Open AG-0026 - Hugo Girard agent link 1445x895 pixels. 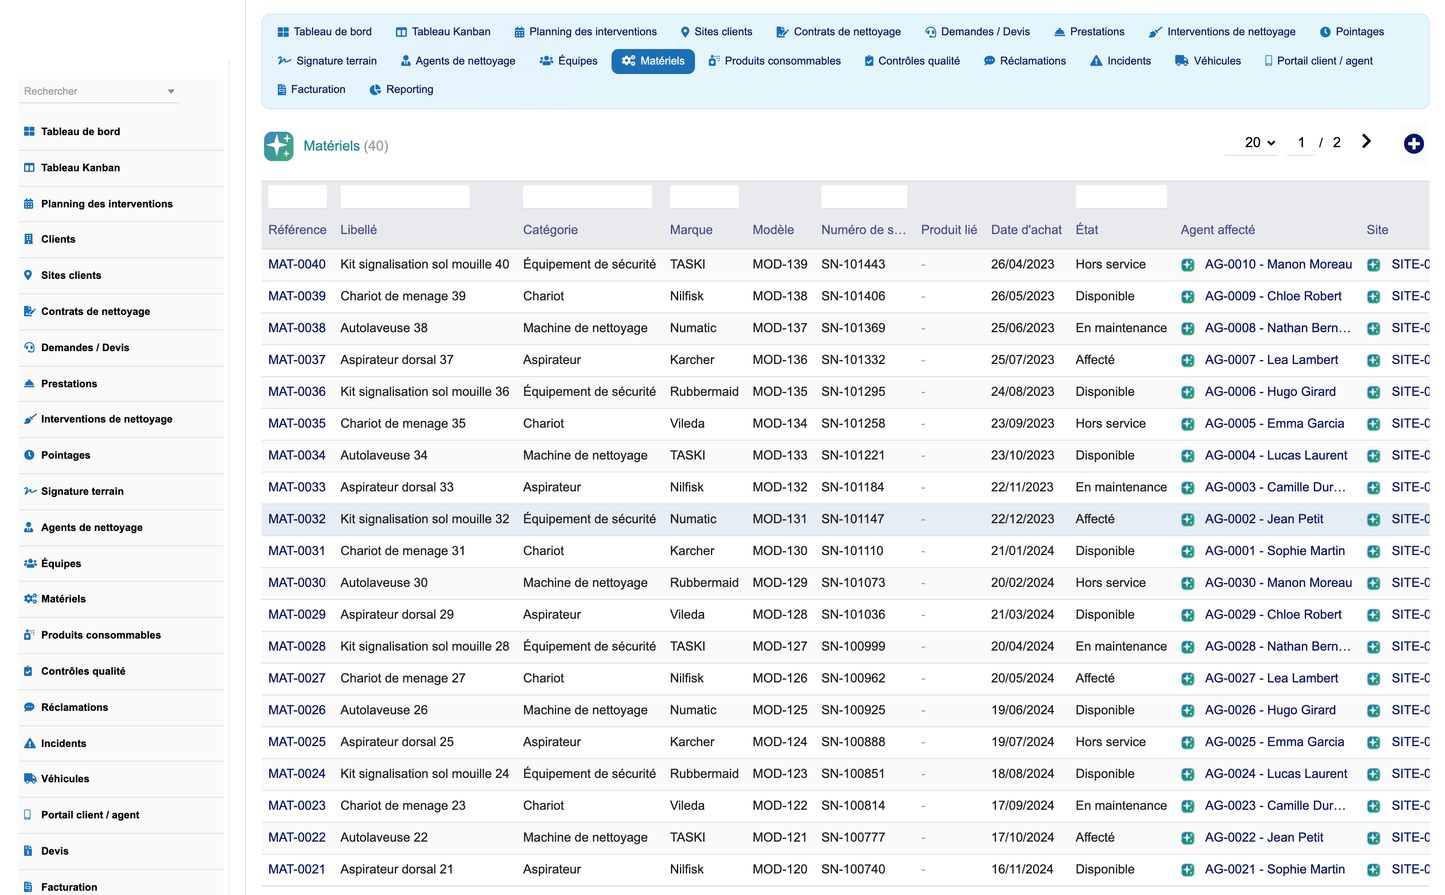pyautogui.click(x=1270, y=711)
